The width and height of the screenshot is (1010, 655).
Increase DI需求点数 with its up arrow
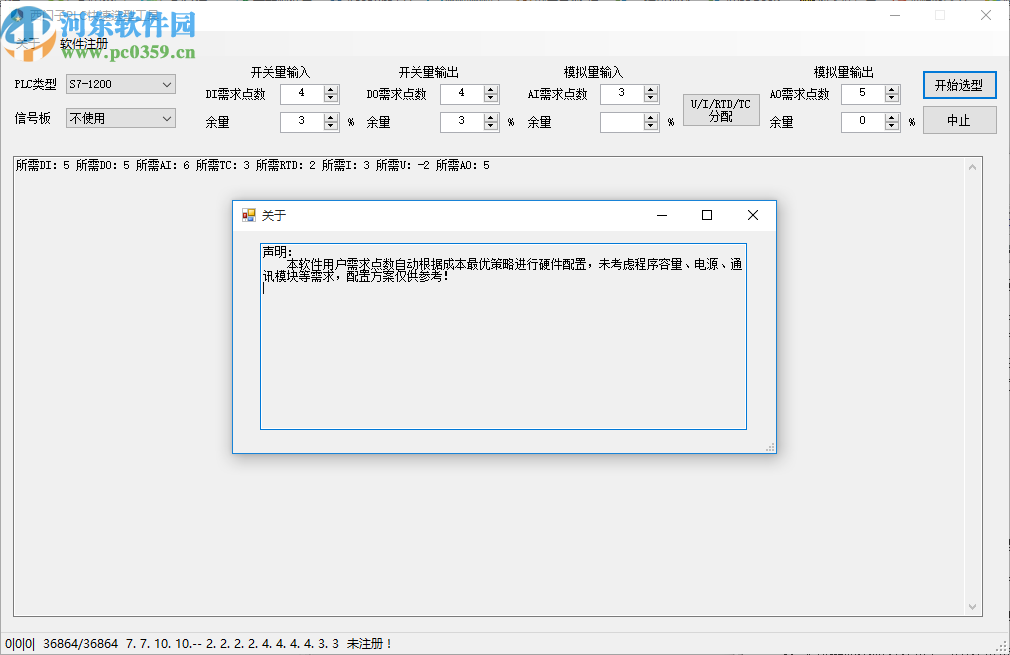[x=330, y=90]
